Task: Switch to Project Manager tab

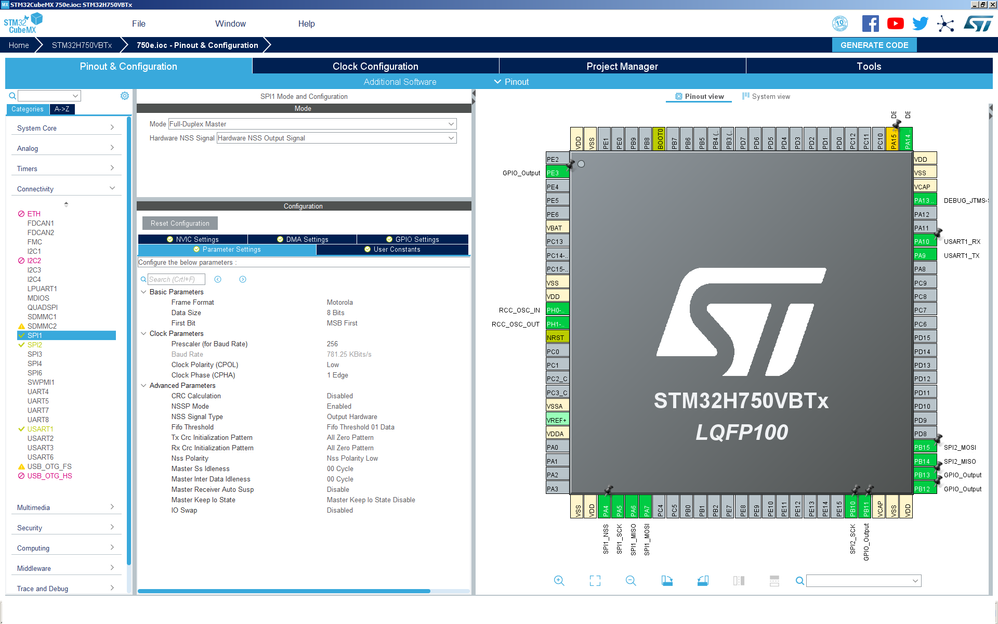Action: click(622, 66)
